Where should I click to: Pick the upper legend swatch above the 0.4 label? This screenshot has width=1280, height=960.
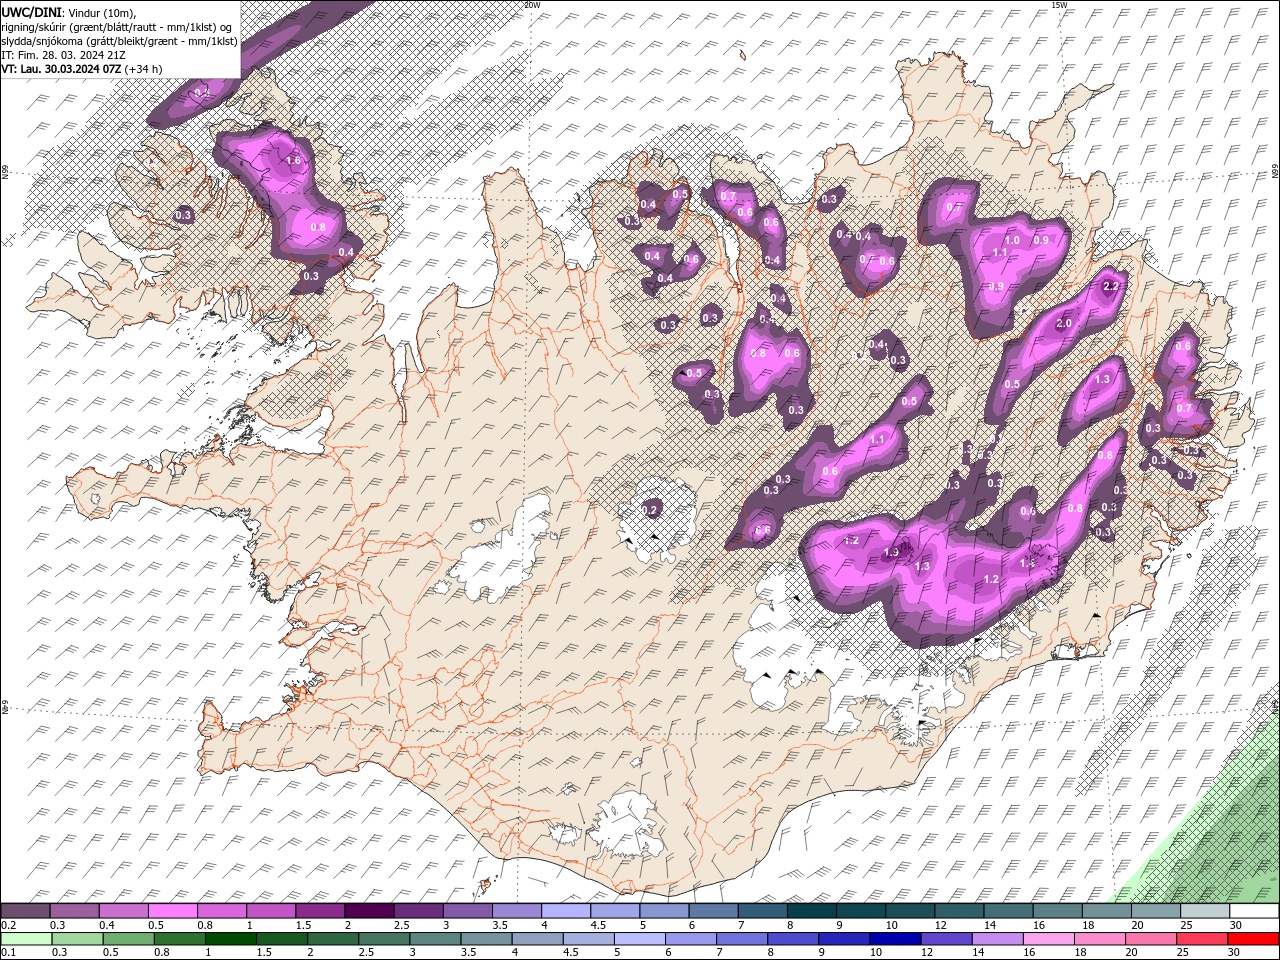click(123, 911)
